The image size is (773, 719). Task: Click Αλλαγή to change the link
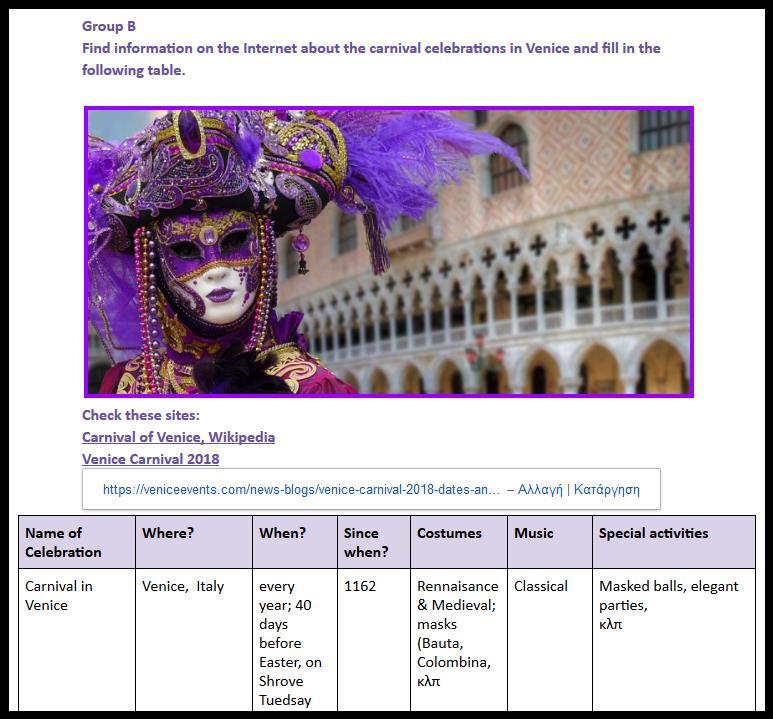pos(540,489)
